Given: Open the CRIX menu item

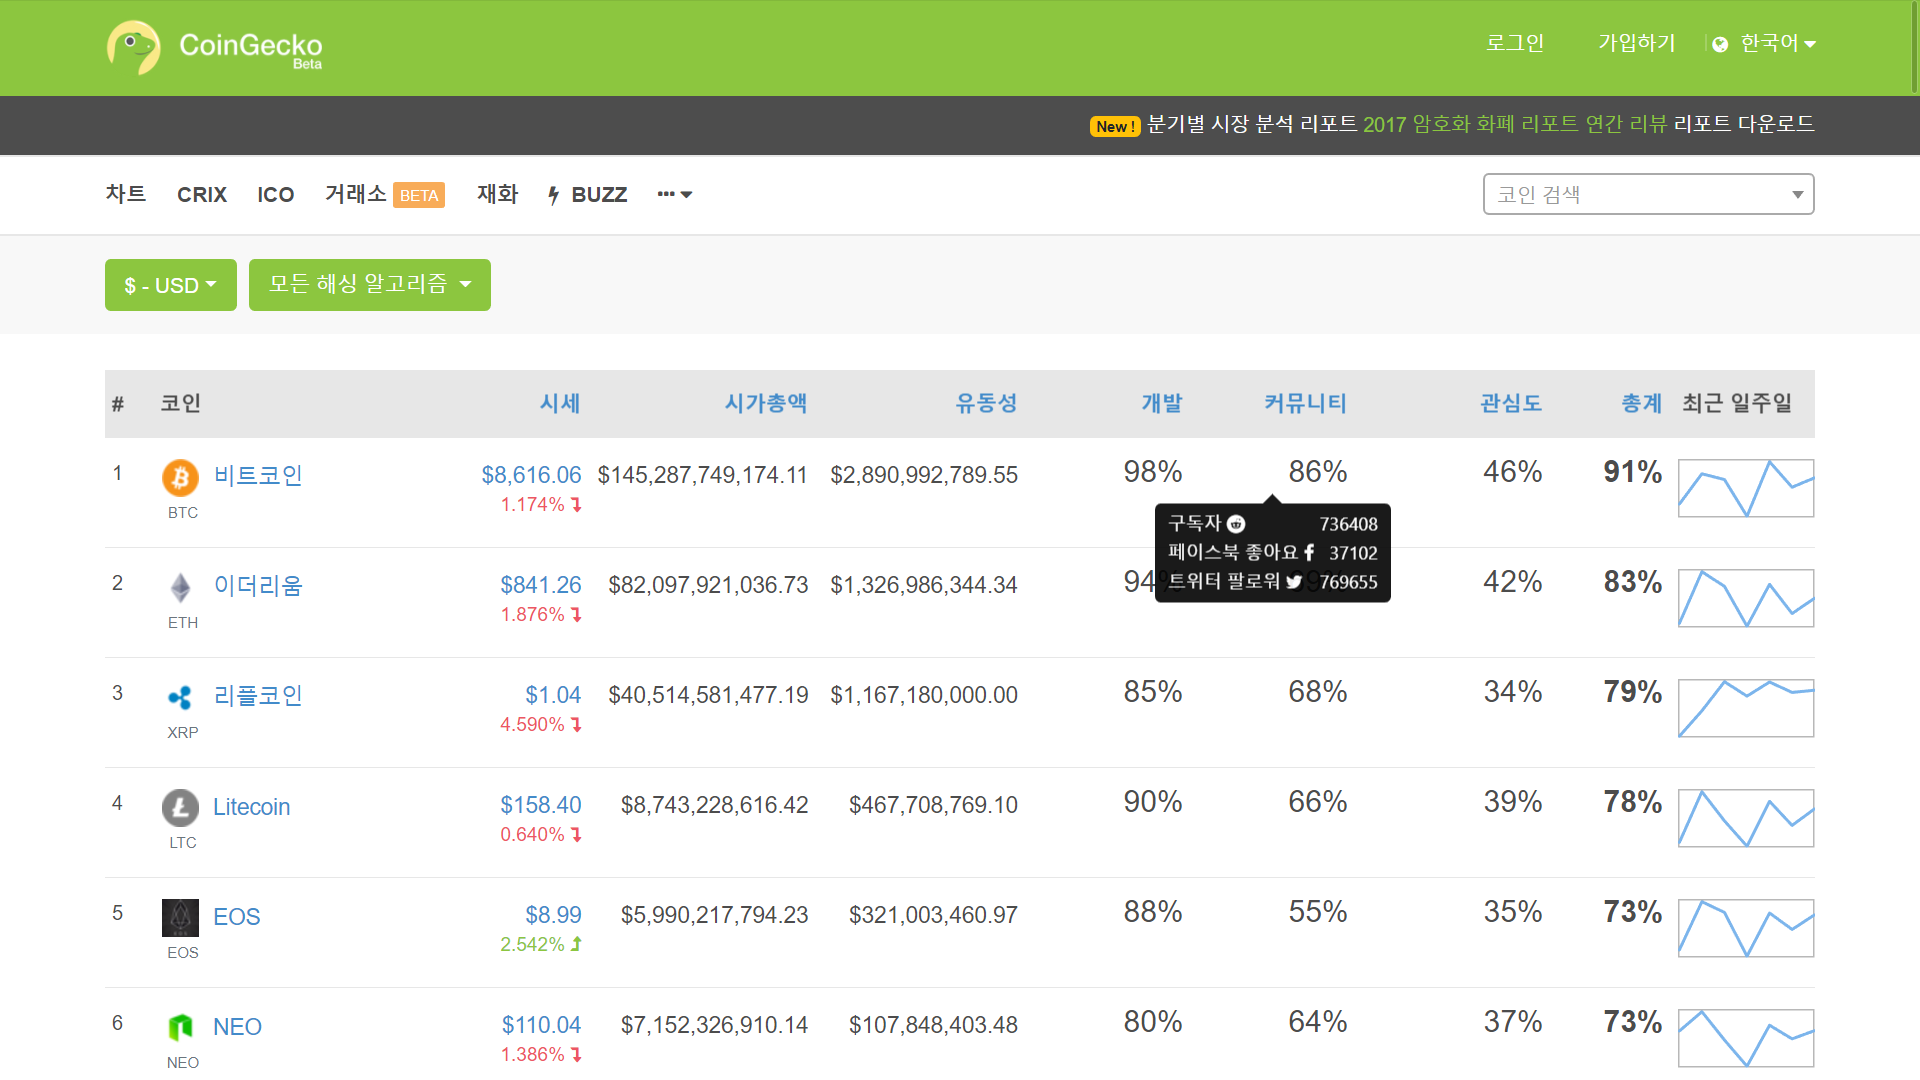Looking at the screenshot, I should click(202, 194).
